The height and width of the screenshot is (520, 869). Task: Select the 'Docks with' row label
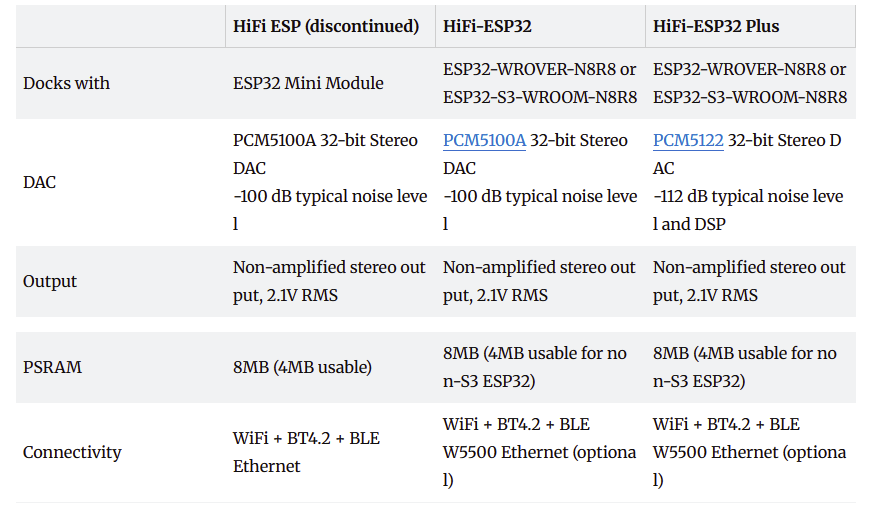67,83
